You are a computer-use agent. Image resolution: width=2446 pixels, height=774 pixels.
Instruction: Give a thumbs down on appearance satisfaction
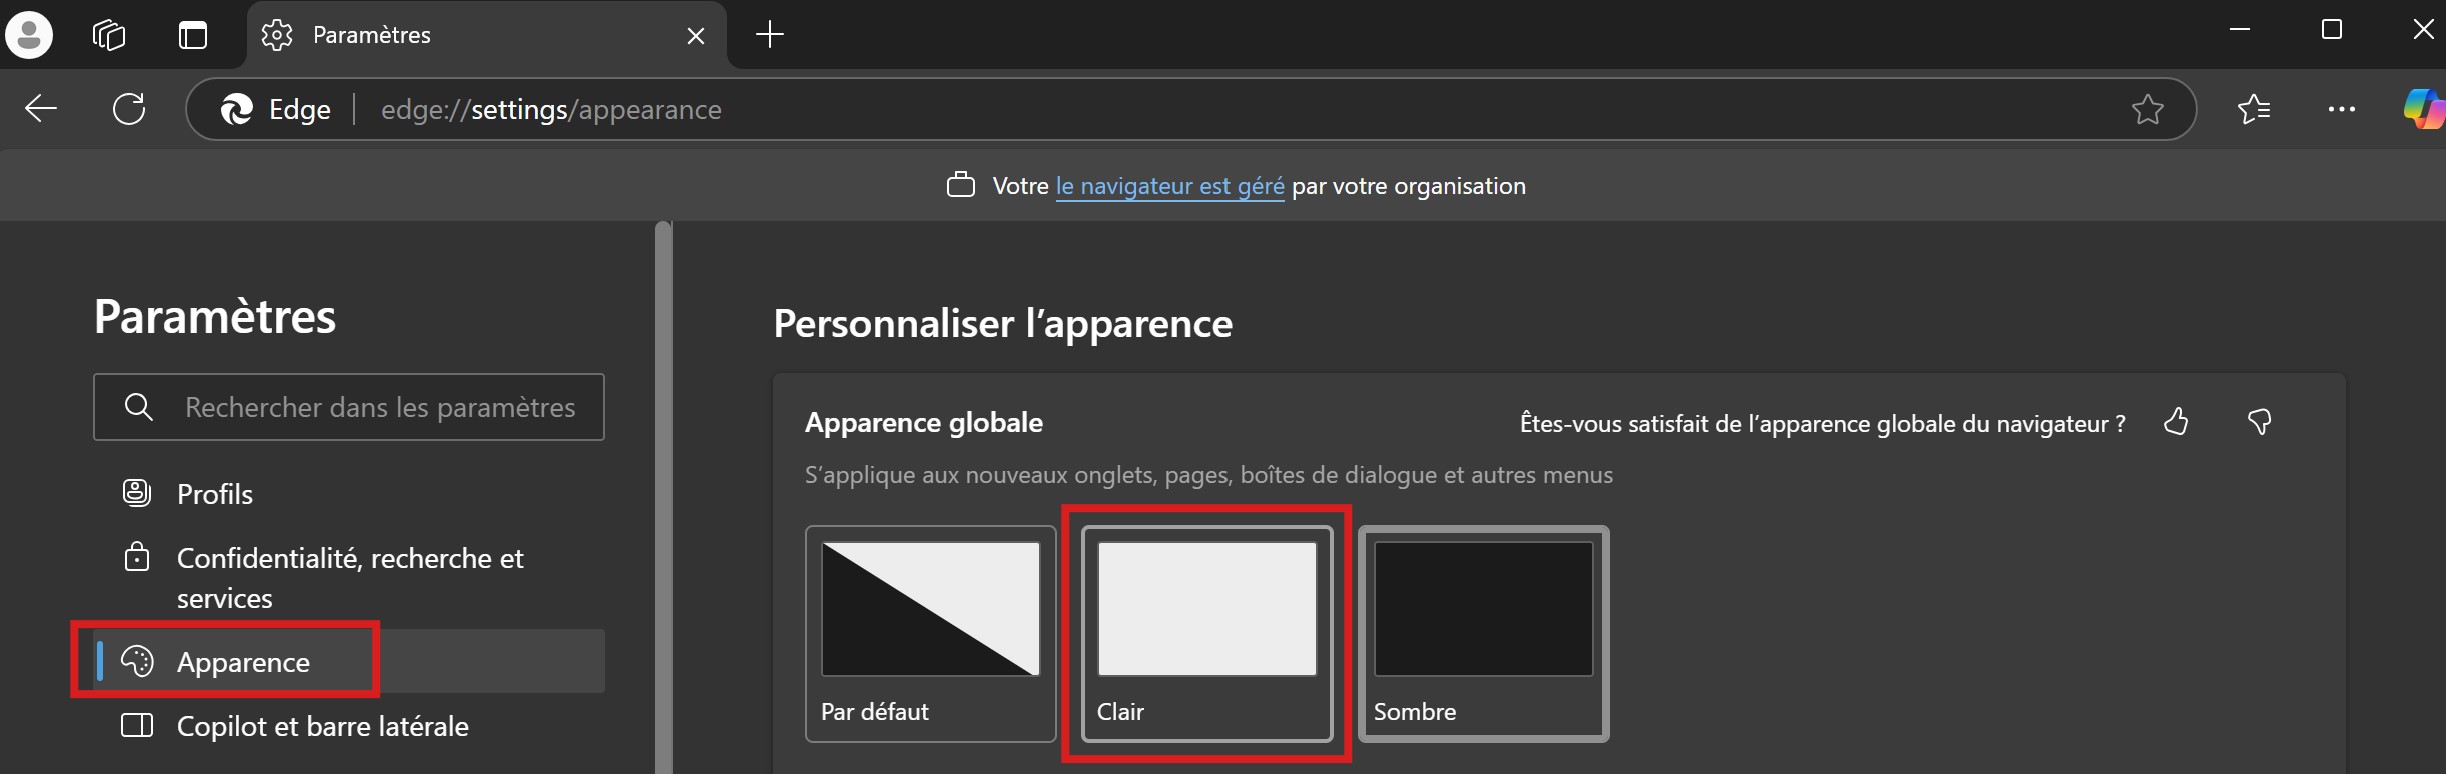[x=2260, y=422]
